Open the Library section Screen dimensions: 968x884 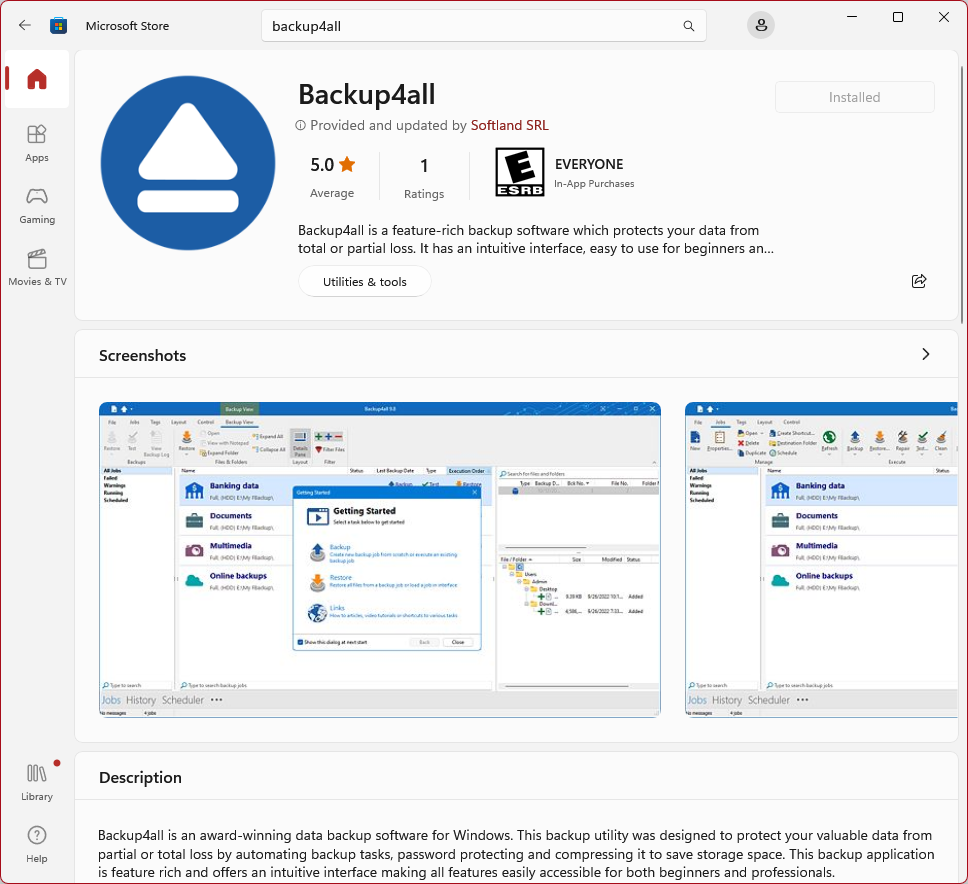[36, 782]
